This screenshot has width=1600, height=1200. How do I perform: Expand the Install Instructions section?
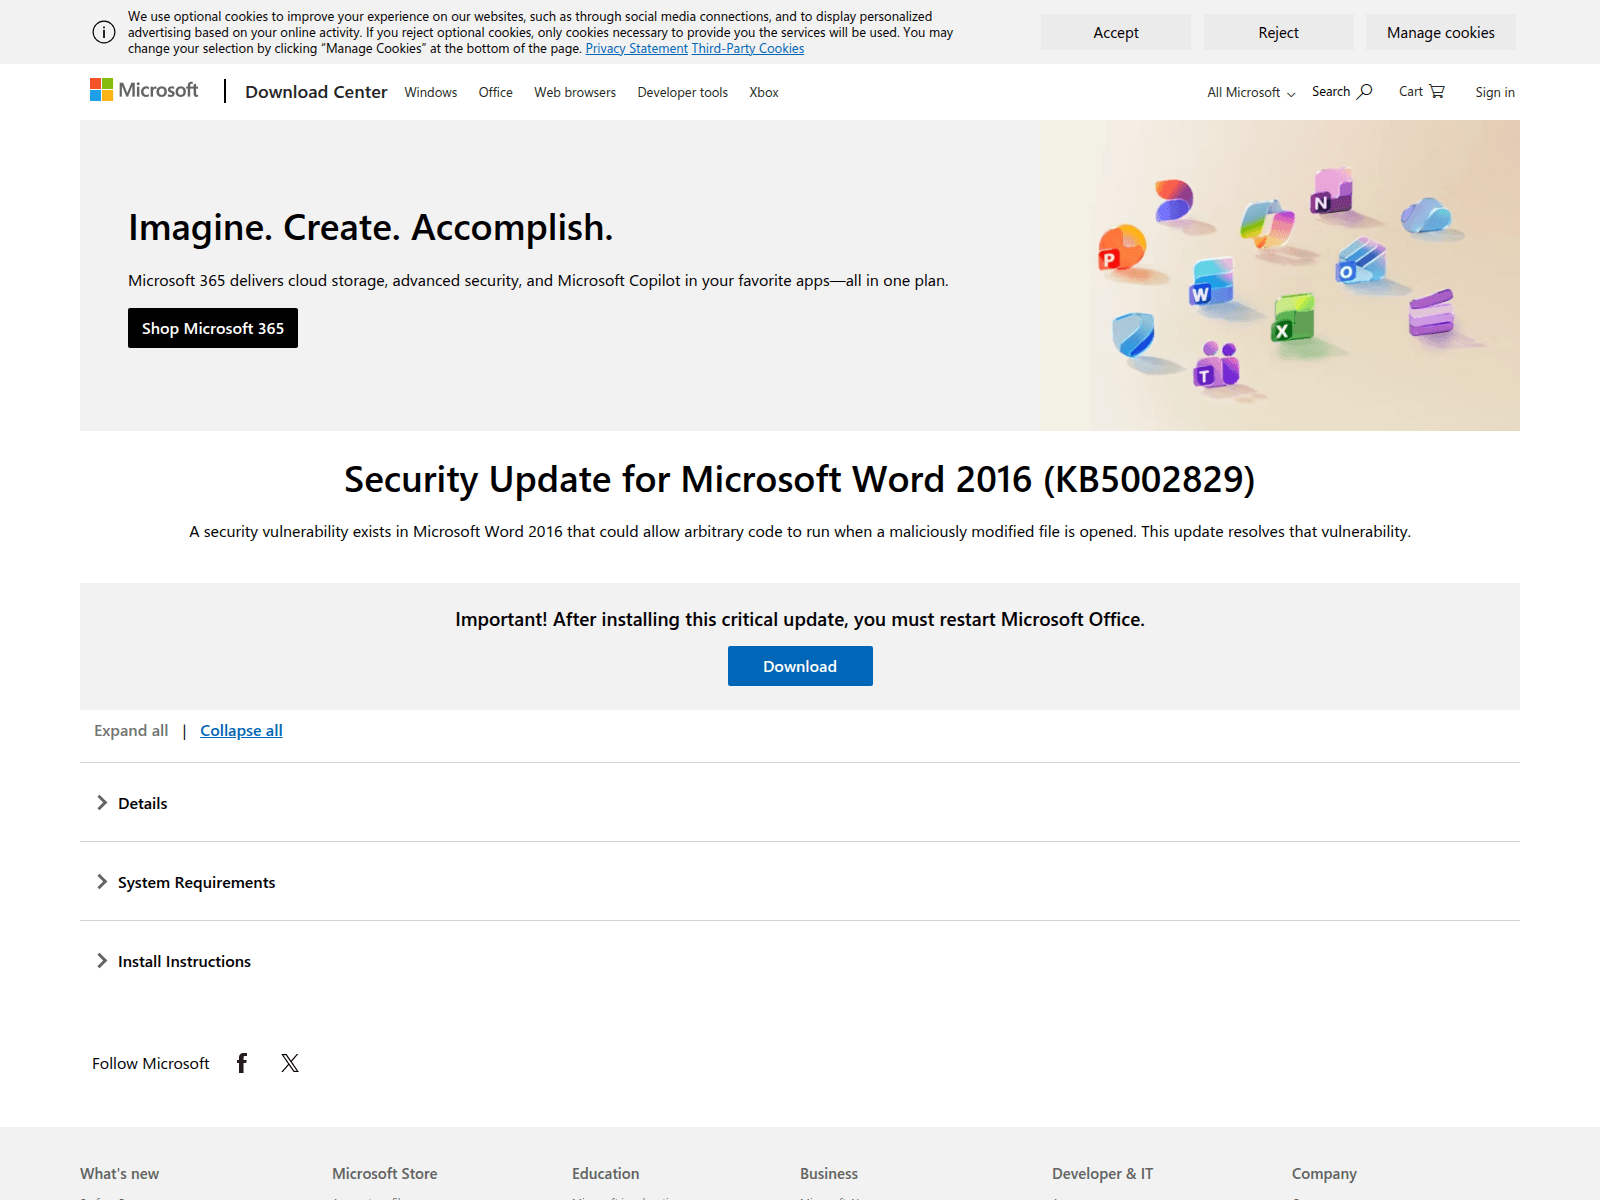point(800,961)
